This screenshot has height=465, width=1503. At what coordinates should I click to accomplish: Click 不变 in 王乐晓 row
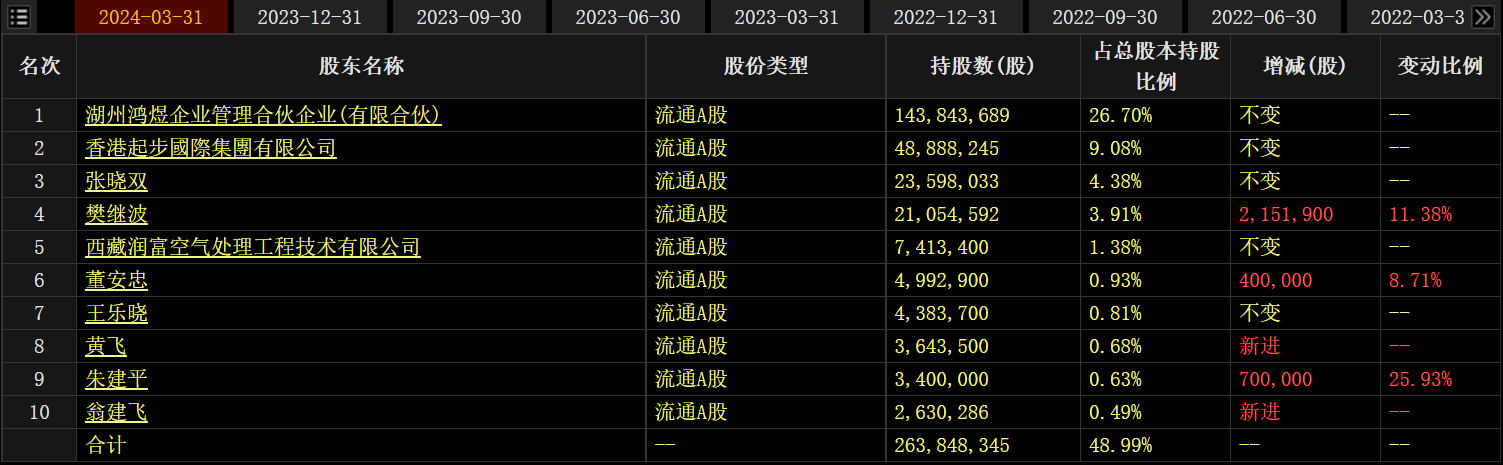[x=1260, y=313]
